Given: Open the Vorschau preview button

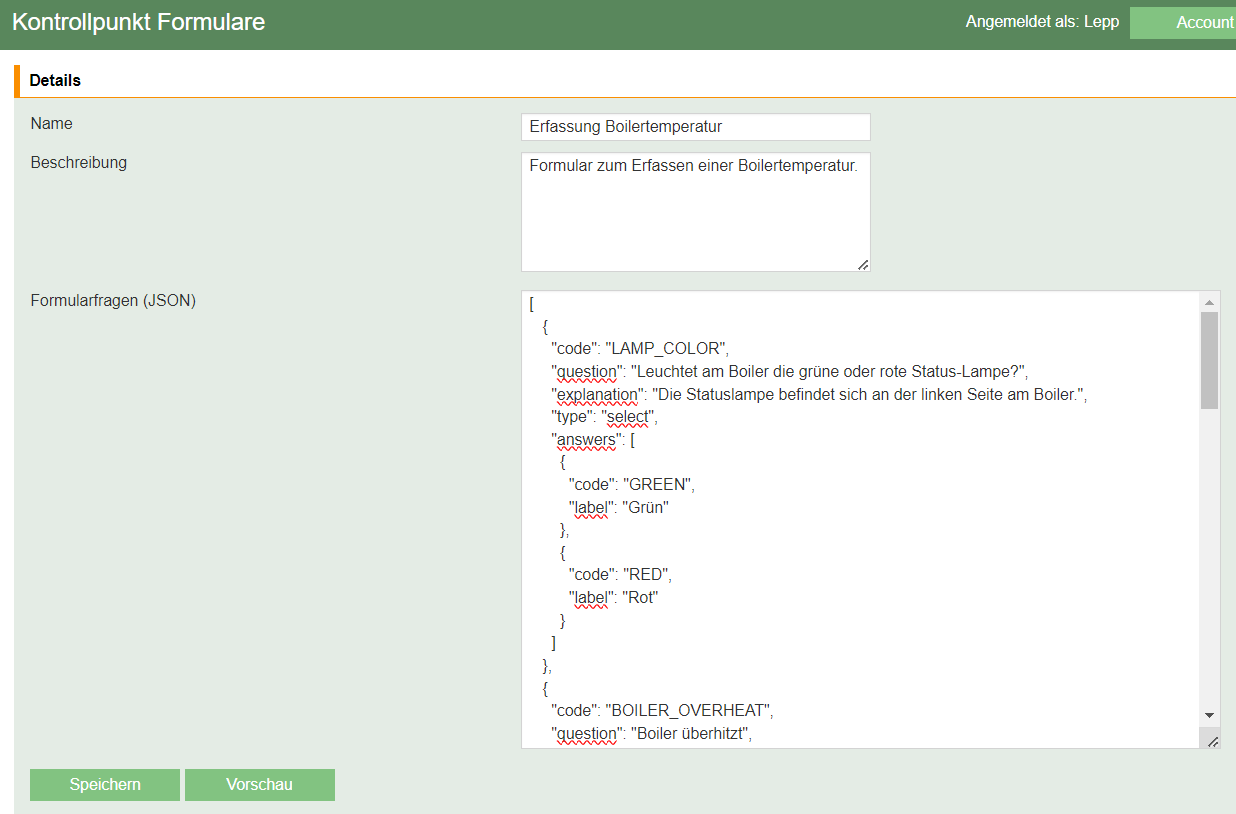Looking at the screenshot, I should [x=260, y=785].
